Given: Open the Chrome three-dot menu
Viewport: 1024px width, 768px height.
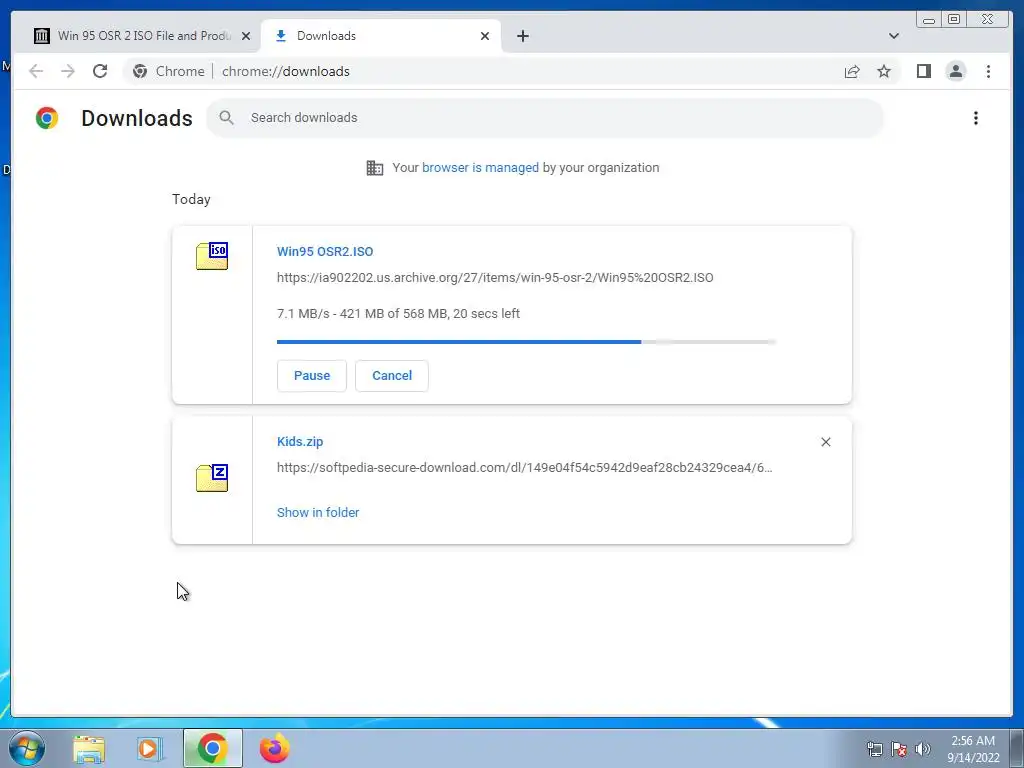Looking at the screenshot, I should (988, 71).
